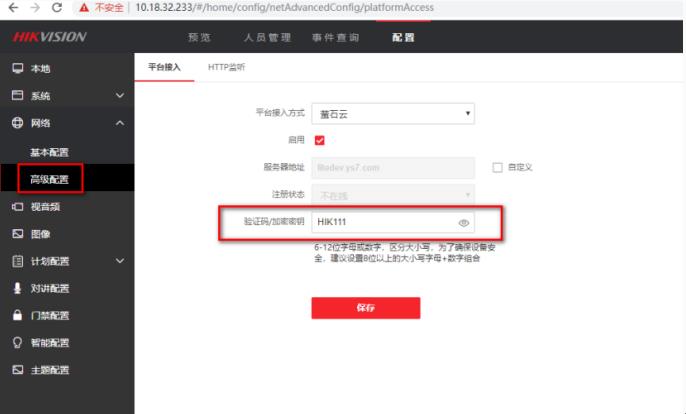
Task: Open the 注册状态 dropdown
Action: (393, 194)
